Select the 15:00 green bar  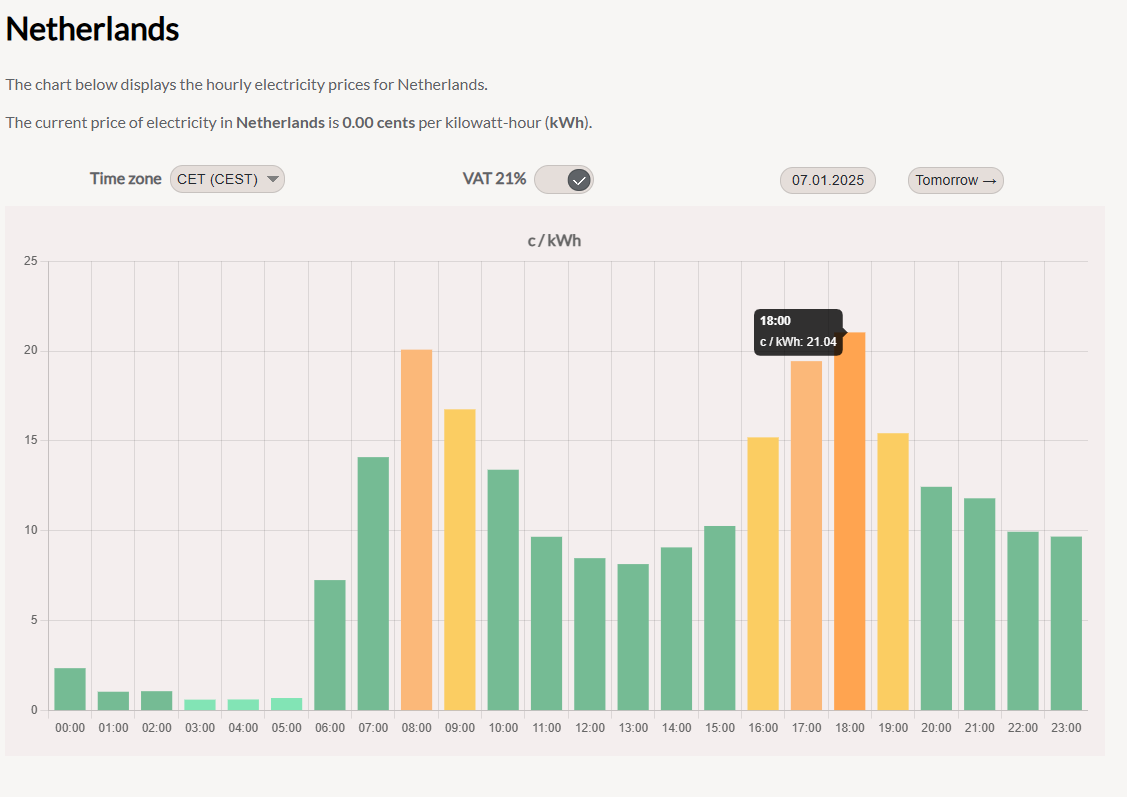[x=720, y=618]
